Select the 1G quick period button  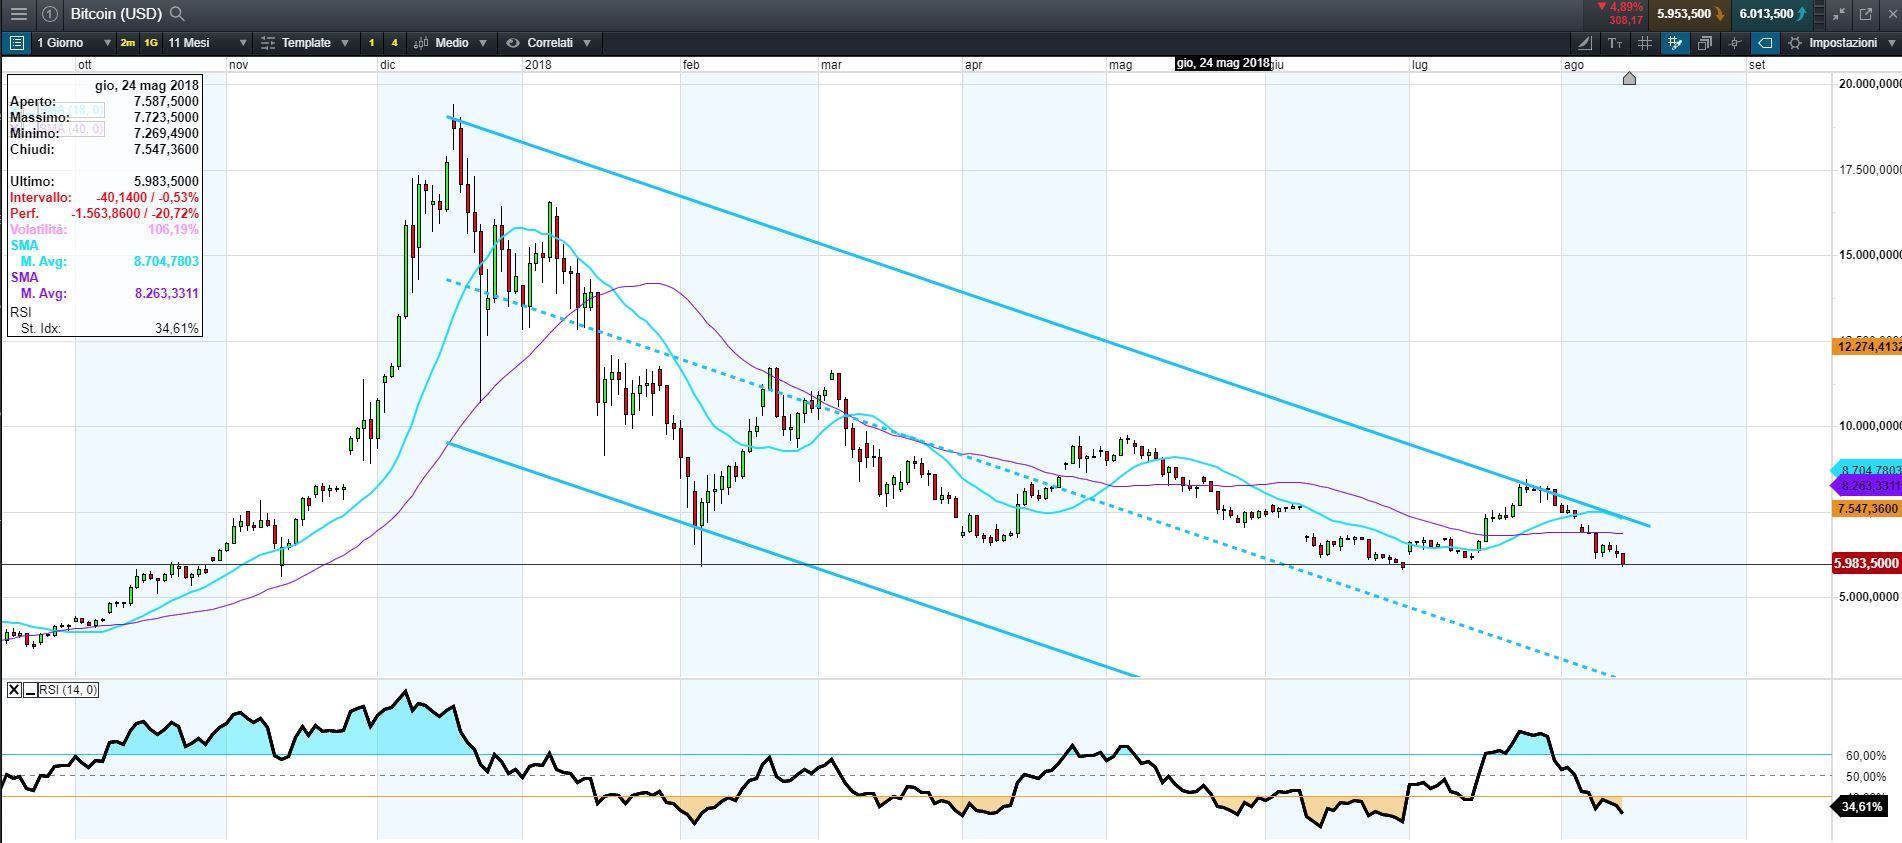(151, 43)
